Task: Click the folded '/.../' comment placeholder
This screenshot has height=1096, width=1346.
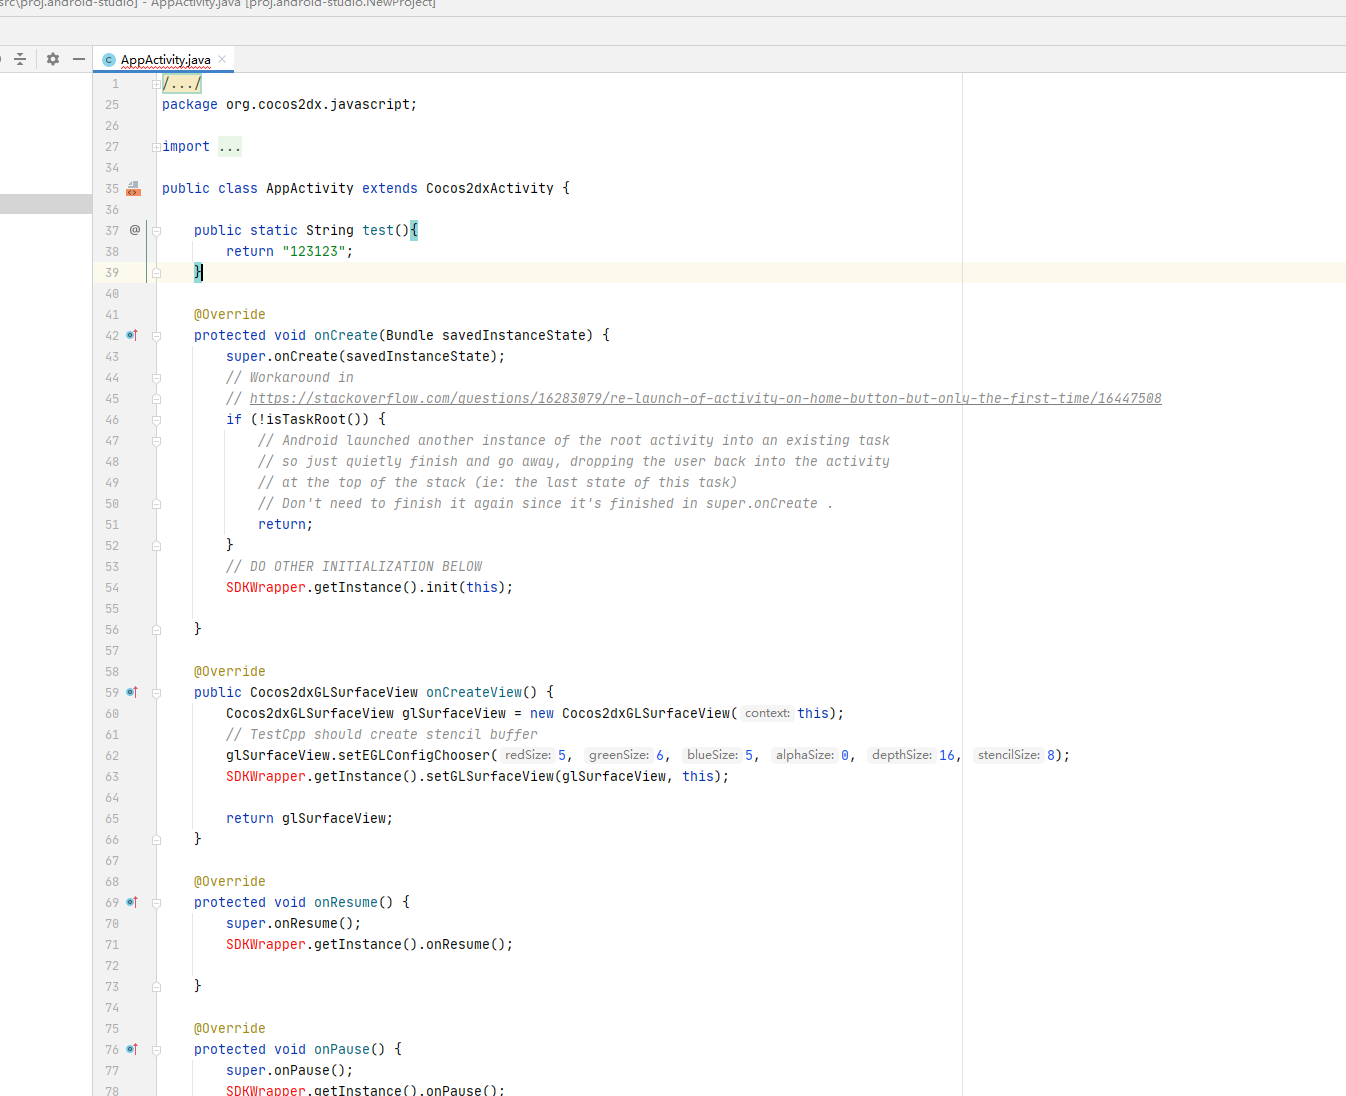Action: tap(182, 84)
